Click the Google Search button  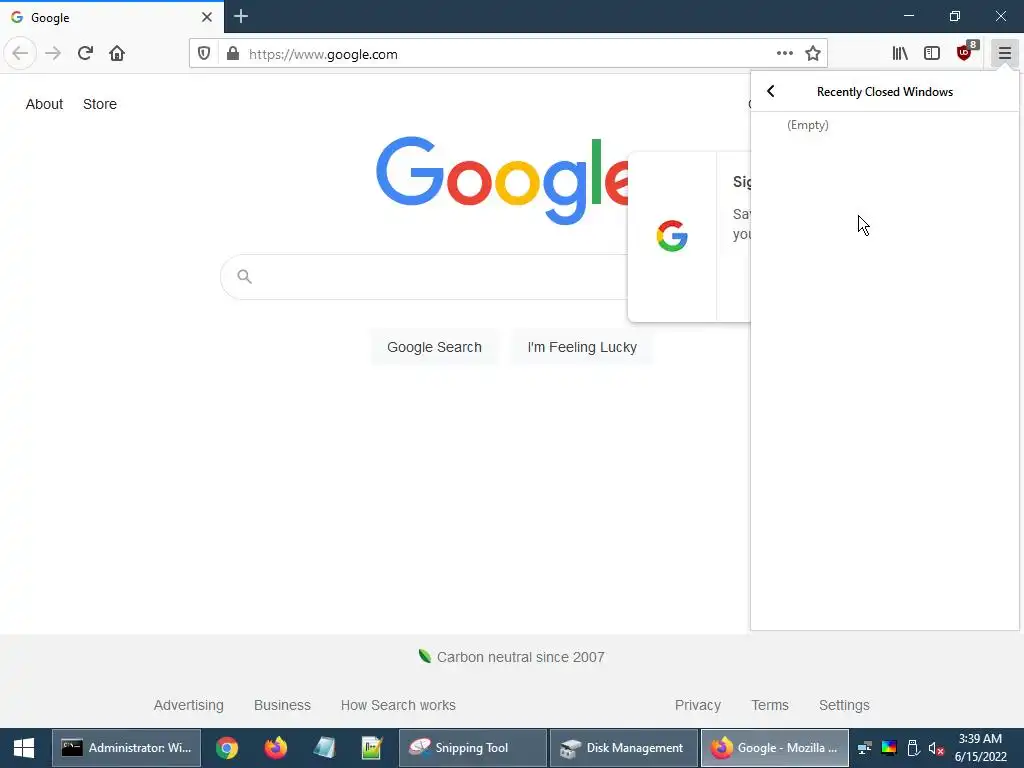pyautogui.click(x=434, y=347)
